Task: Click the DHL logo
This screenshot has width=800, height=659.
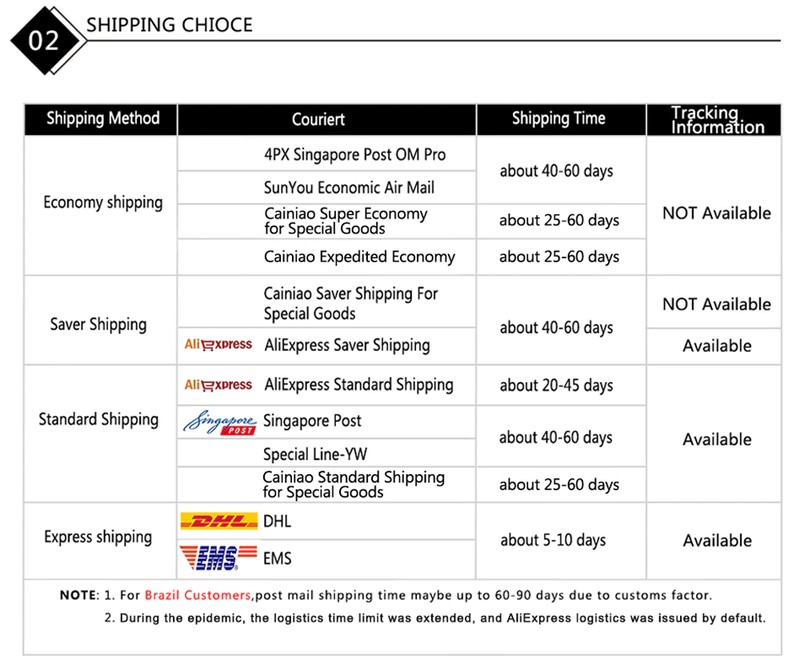Action: click(217, 521)
